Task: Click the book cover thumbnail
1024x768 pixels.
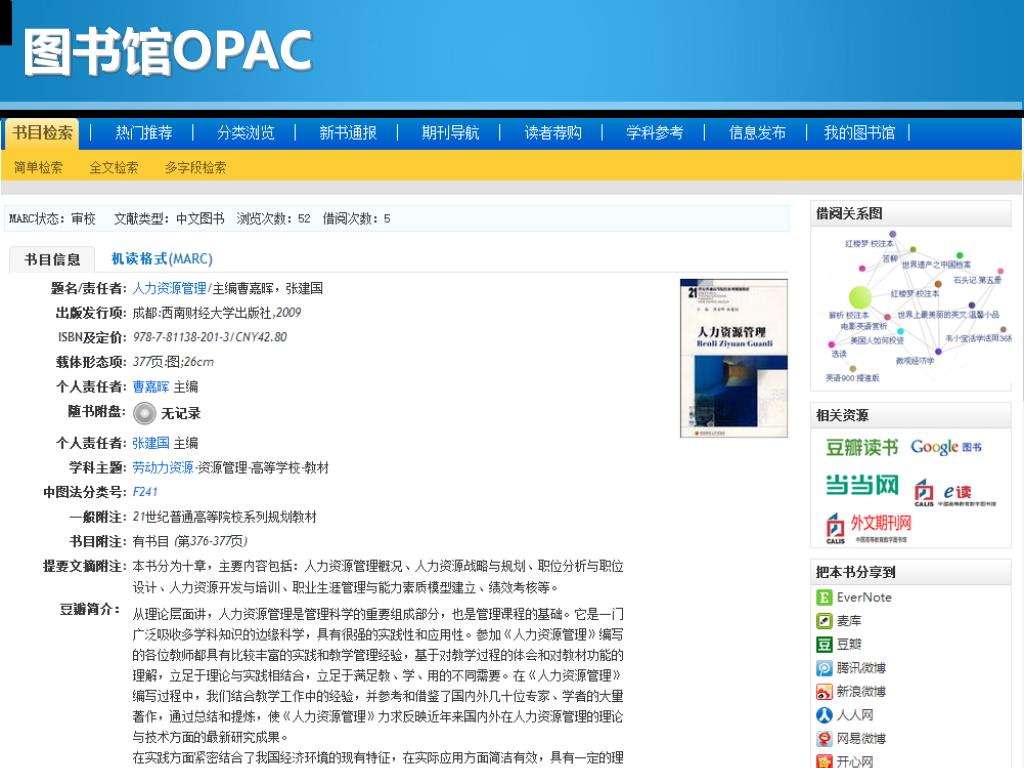Action: [x=733, y=358]
